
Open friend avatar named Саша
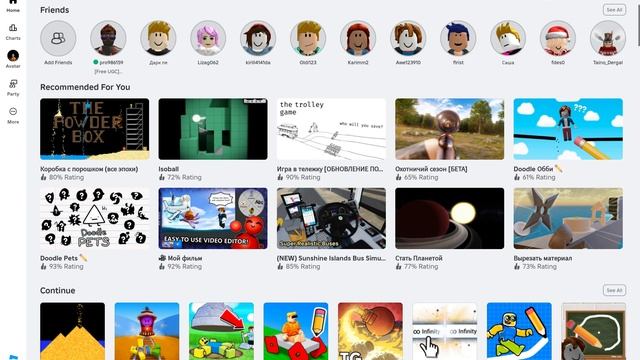508,38
